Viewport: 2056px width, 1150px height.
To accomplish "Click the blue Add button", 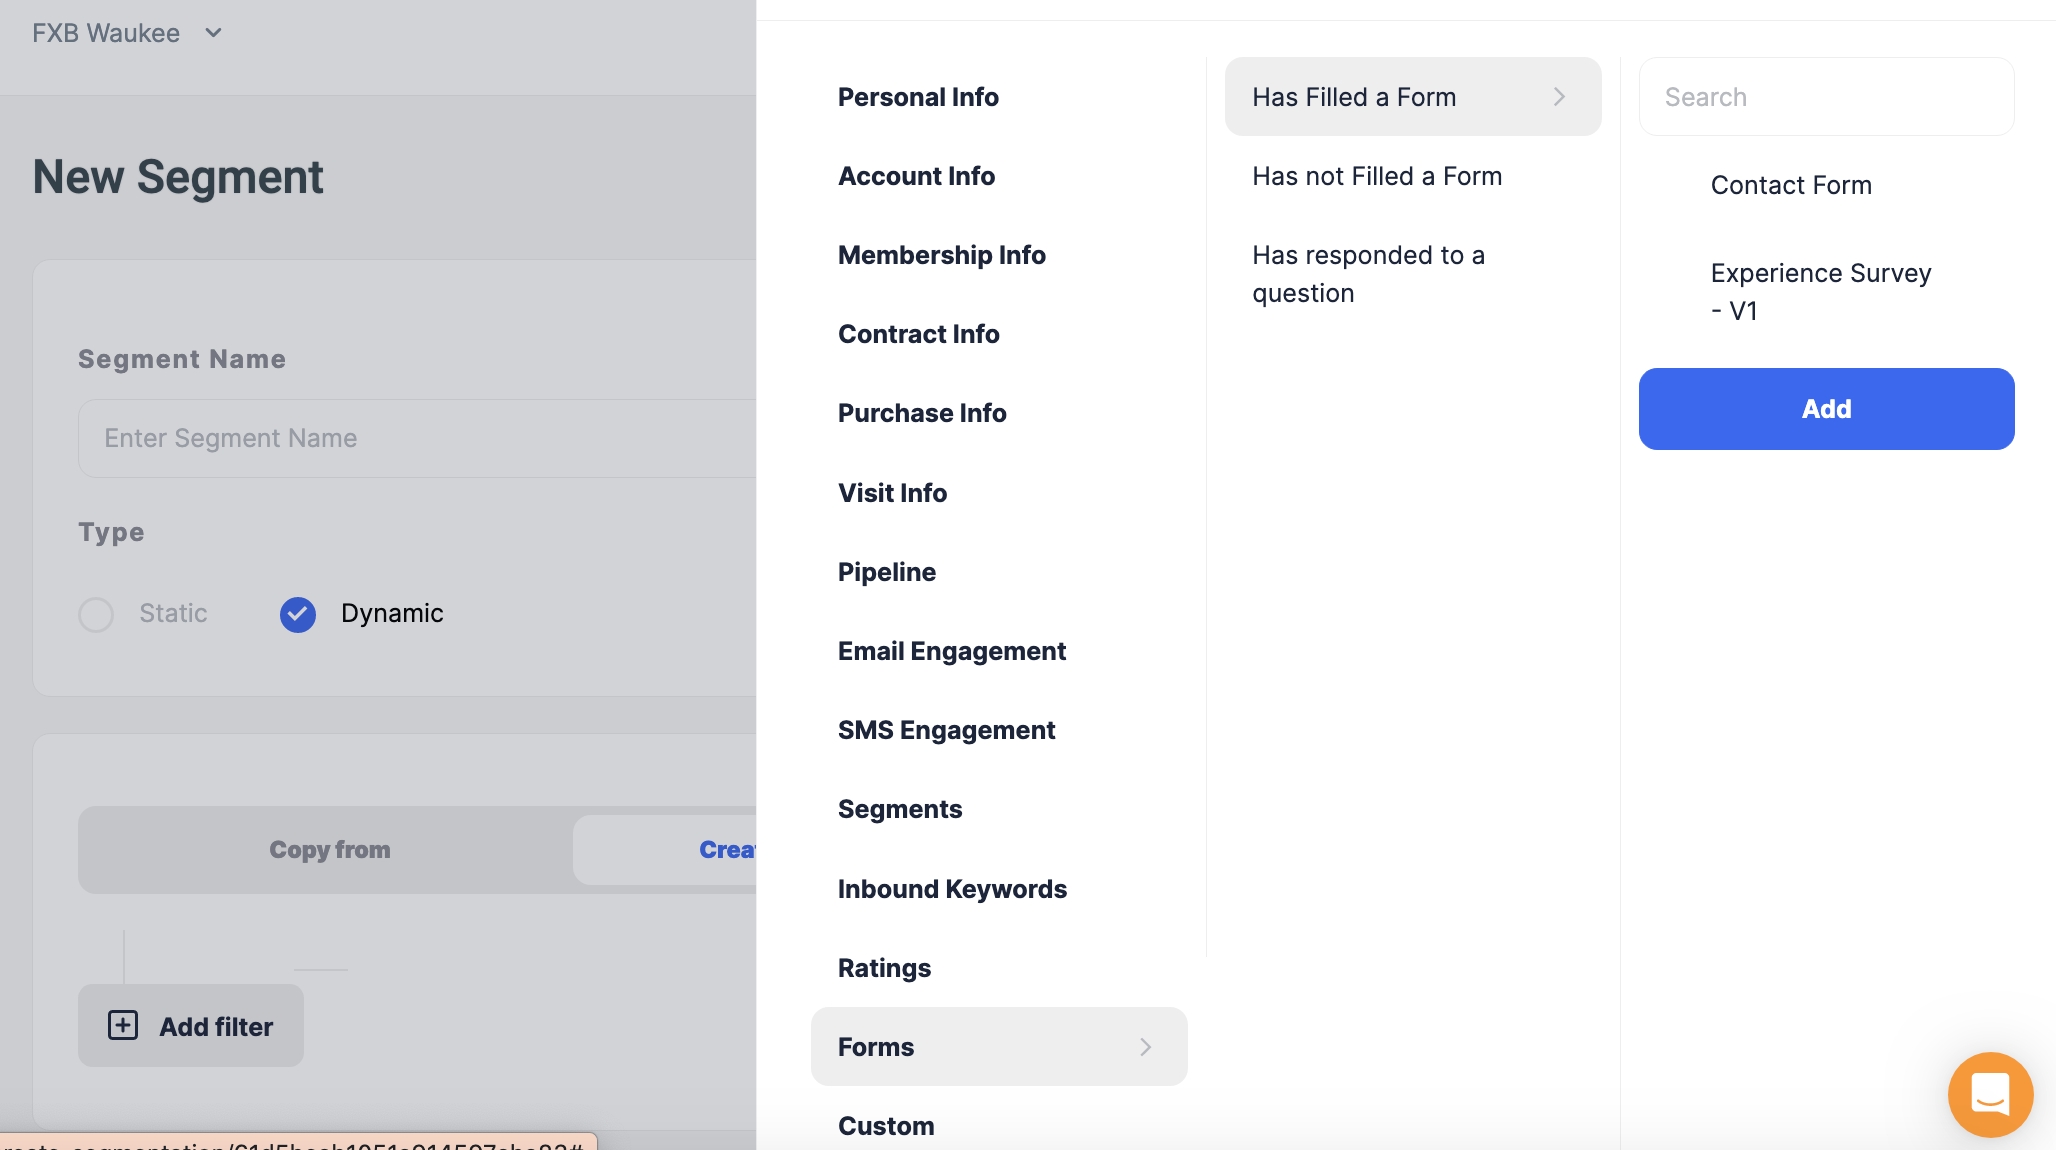I will point(1825,409).
